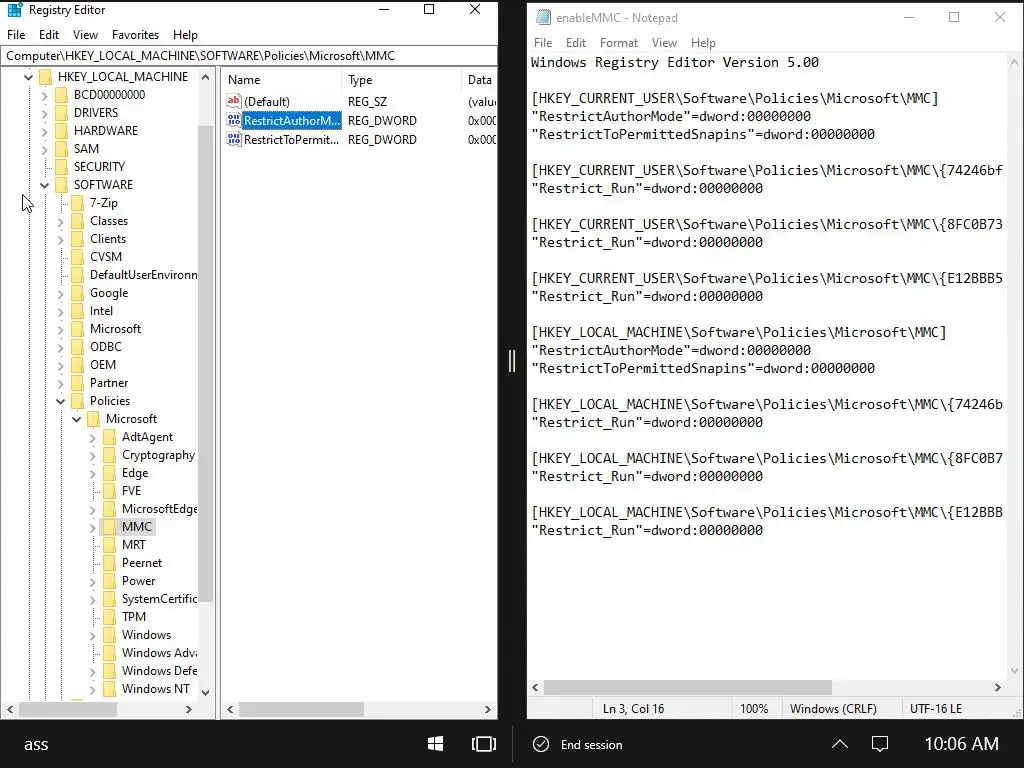The image size is (1024, 768).
Task: Click the Data column header
Action: tap(479, 80)
